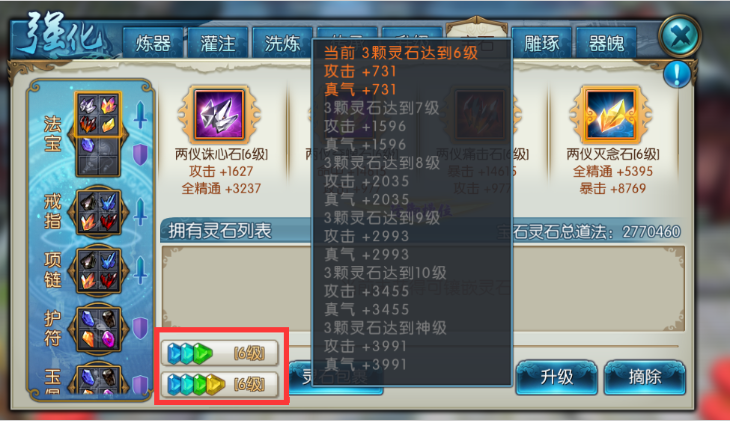
Task: Open the blue exclamation info icon
Action: tap(677, 75)
